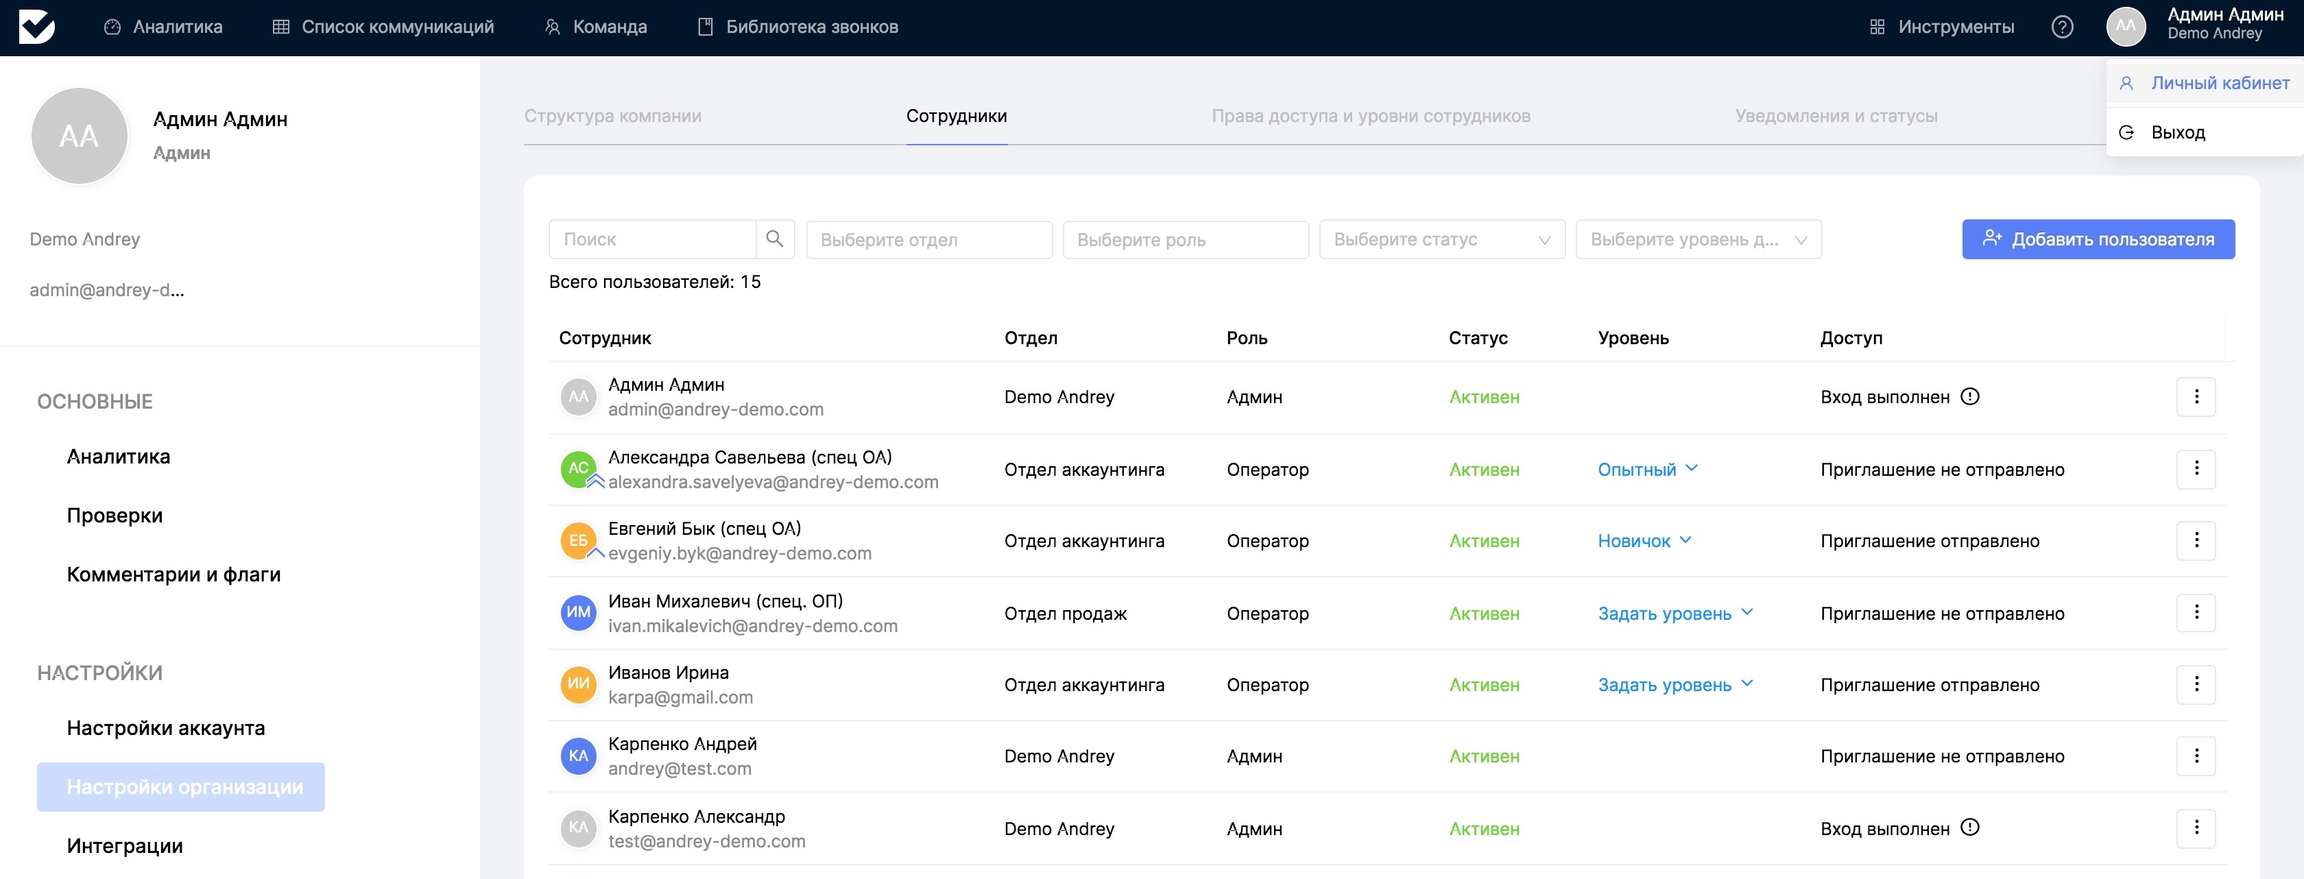
Task: Focus the Поиск search field
Action: click(652, 240)
